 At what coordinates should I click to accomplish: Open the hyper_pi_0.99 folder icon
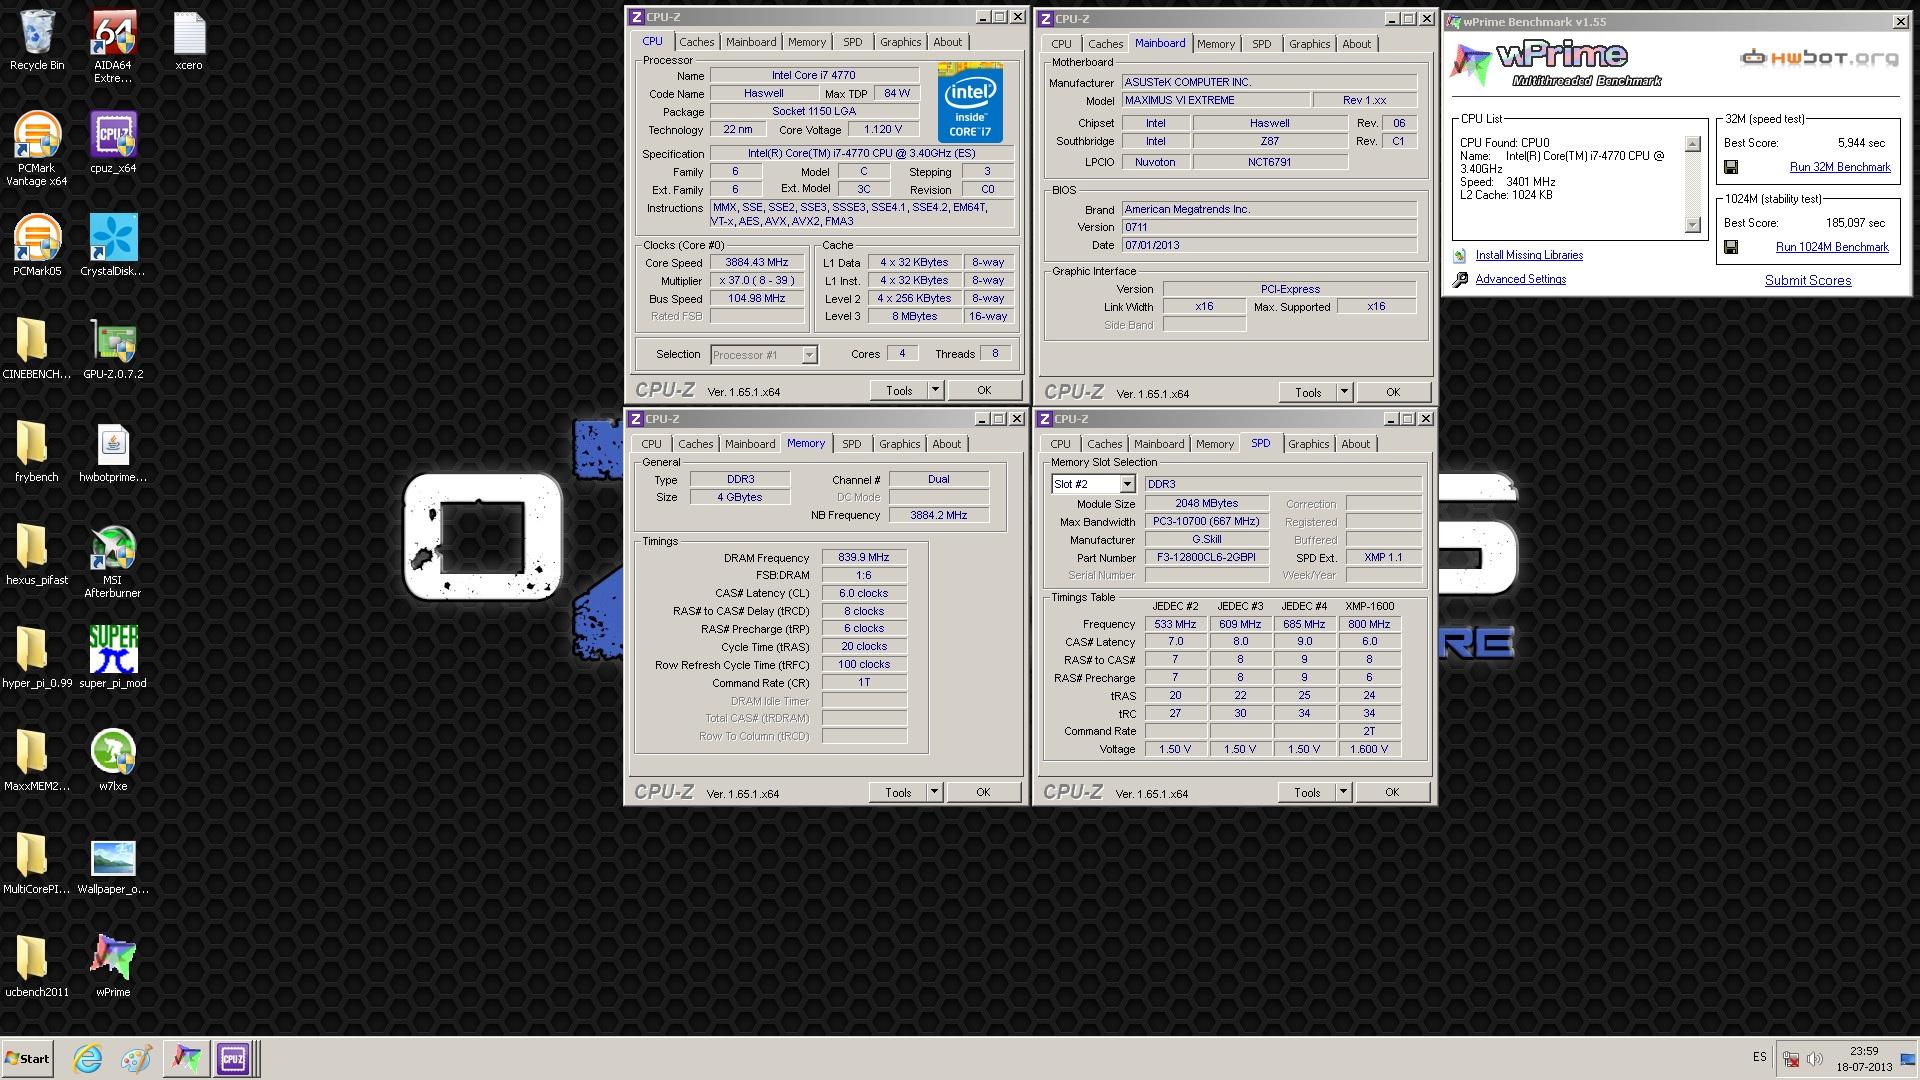[37, 657]
